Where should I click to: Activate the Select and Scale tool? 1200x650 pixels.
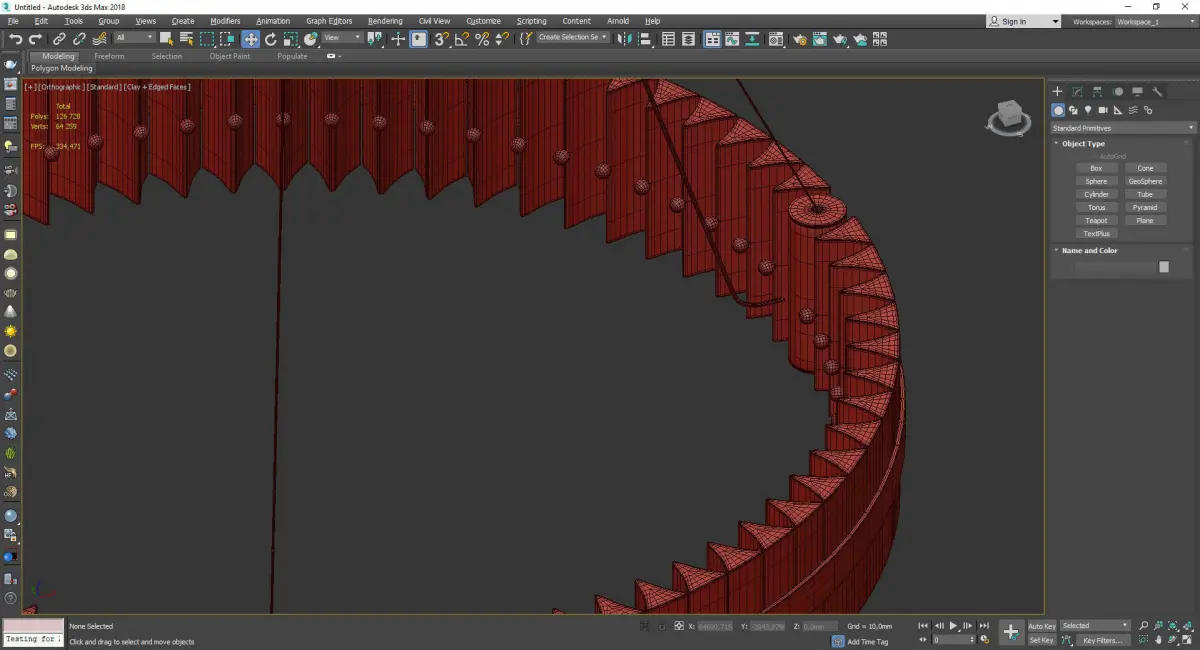pyautogui.click(x=290, y=39)
